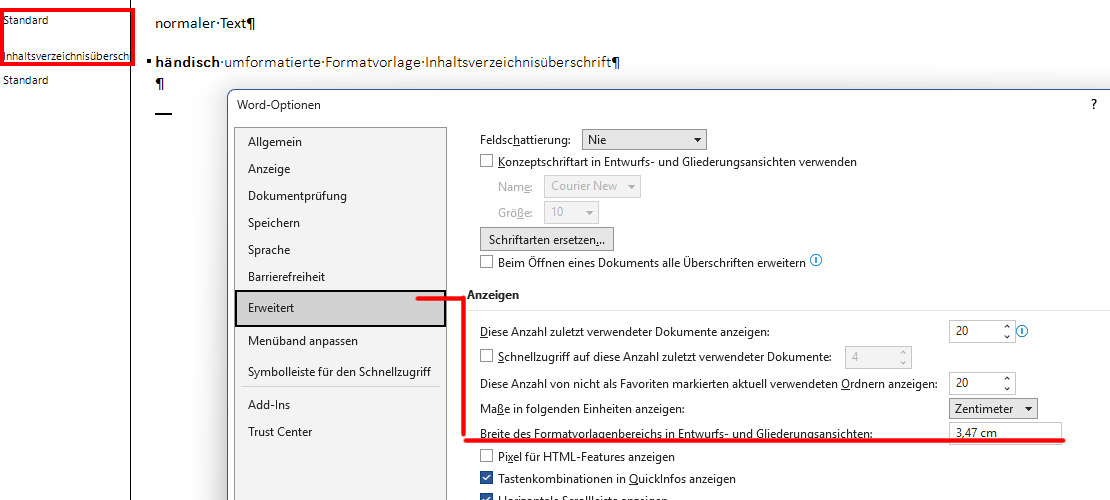Go to Trust Center settings
1110x500 pixels.
point(280,432)
